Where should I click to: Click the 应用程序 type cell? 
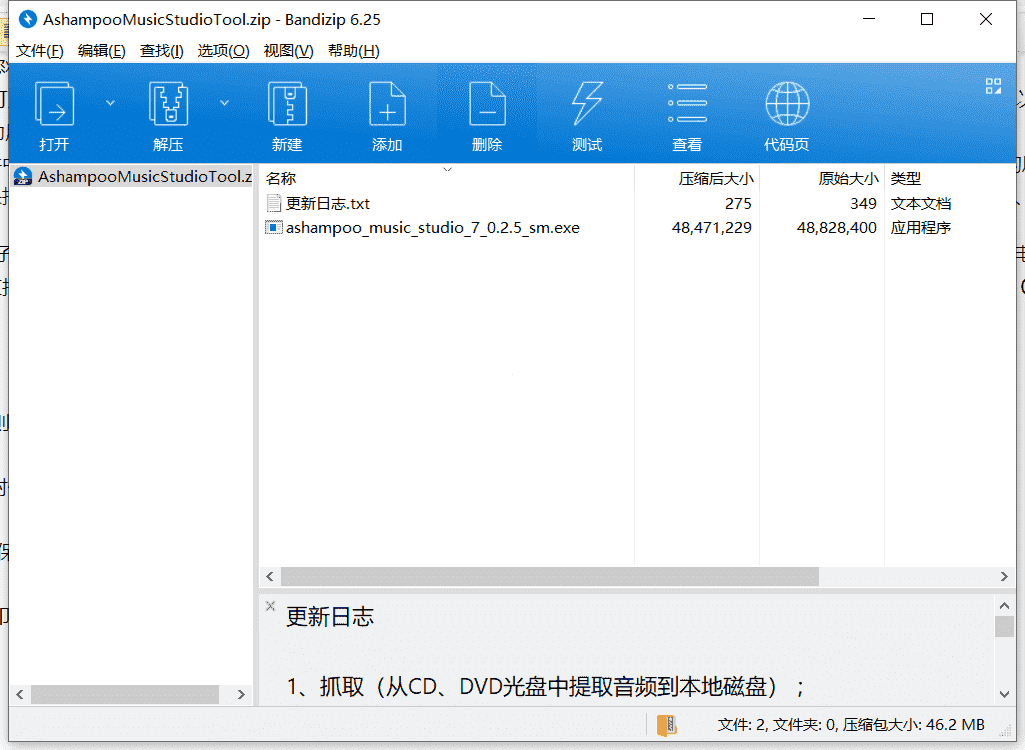click(920, 228)
